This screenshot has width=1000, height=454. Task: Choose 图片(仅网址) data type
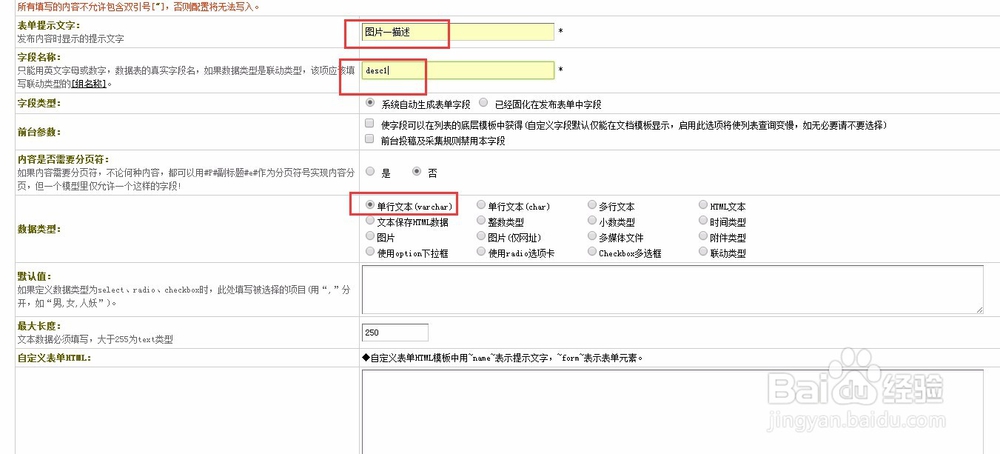point(482,237)
